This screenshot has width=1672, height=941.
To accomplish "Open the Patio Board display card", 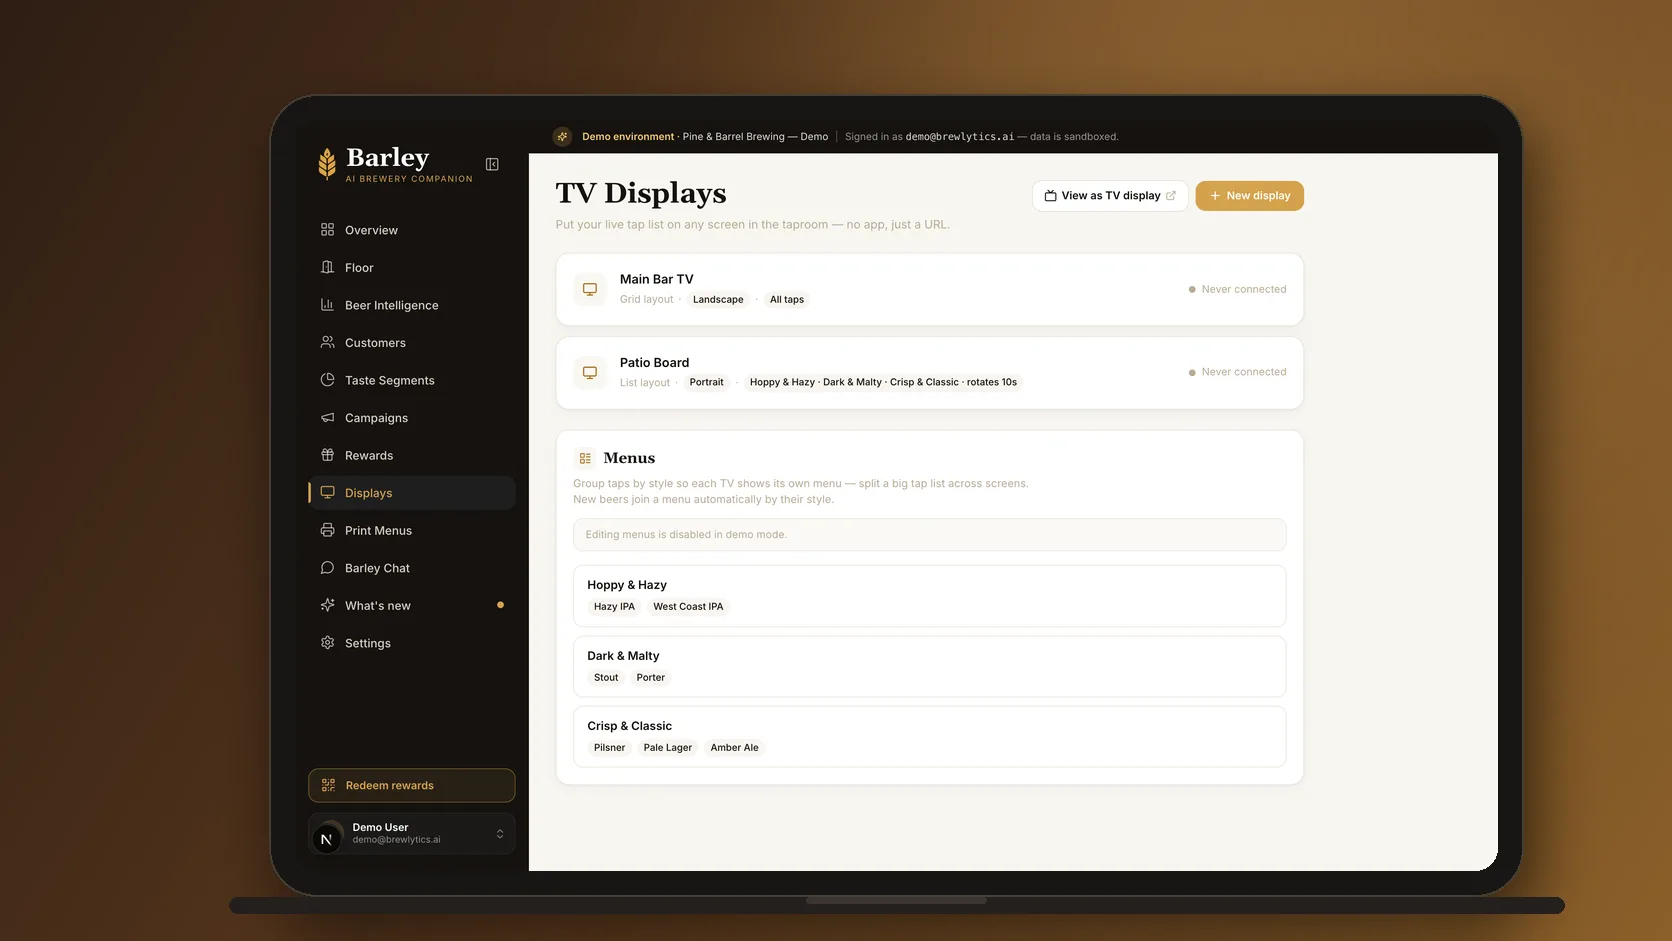I will point(929,372).
